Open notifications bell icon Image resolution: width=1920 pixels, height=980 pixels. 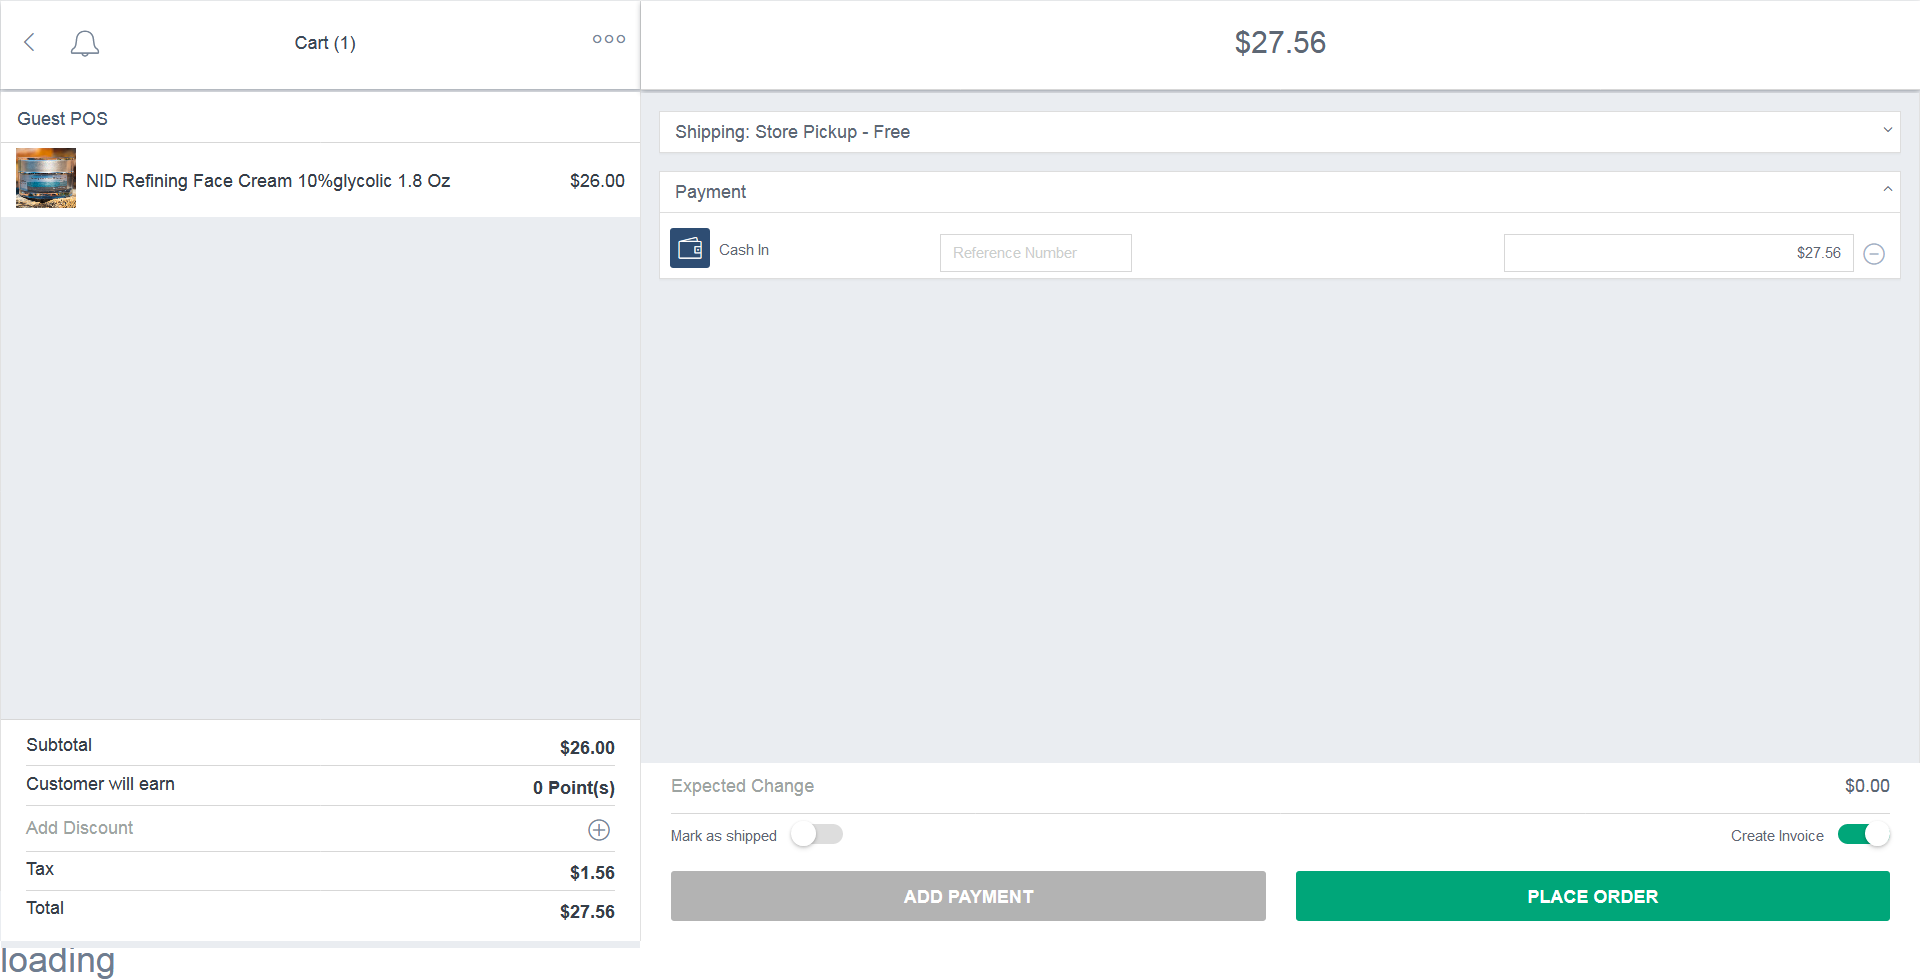click(x=85, y=43)
